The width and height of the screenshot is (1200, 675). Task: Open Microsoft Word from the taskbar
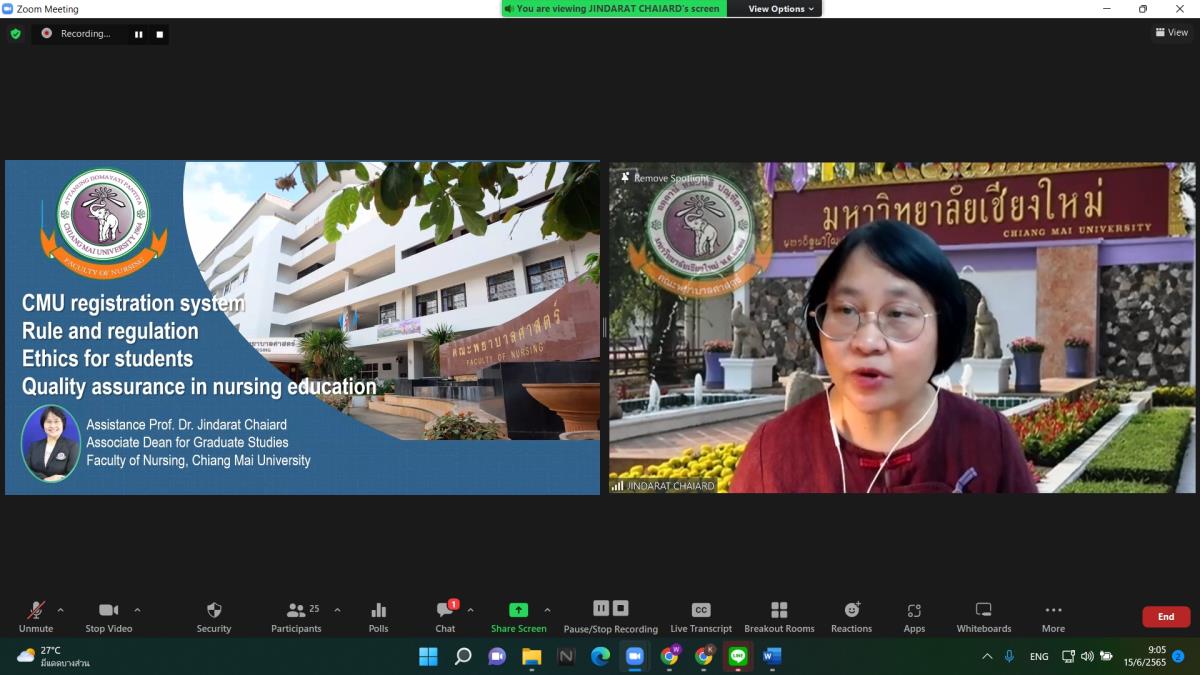[771, 656]
